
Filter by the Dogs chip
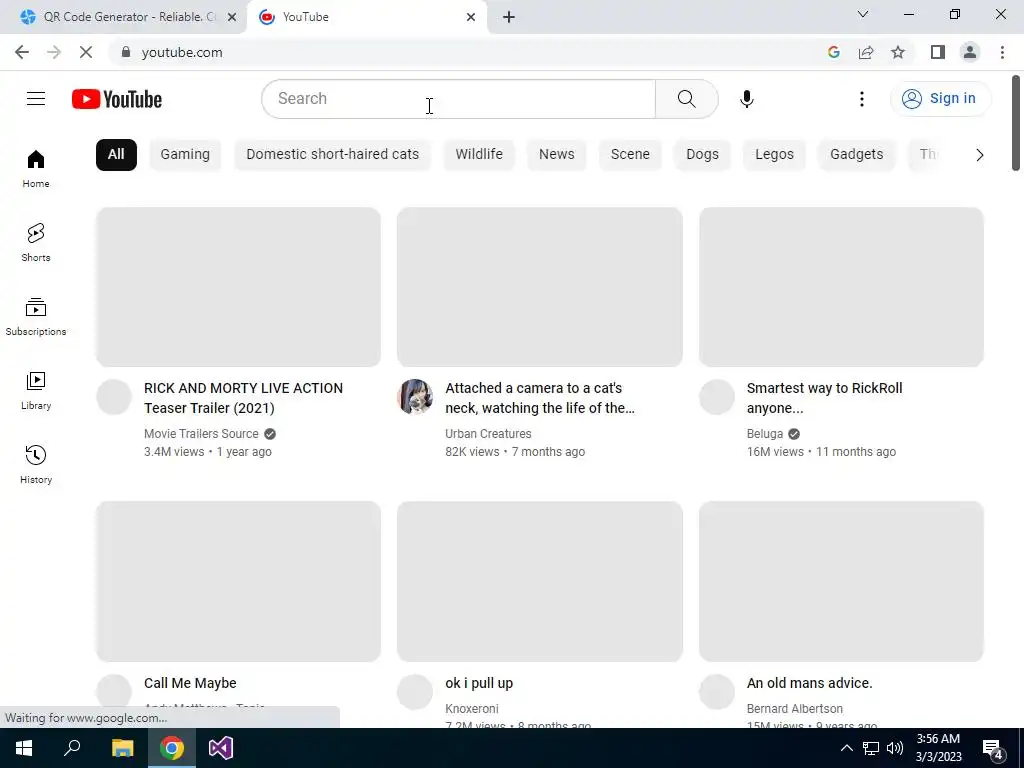(702, 155)
